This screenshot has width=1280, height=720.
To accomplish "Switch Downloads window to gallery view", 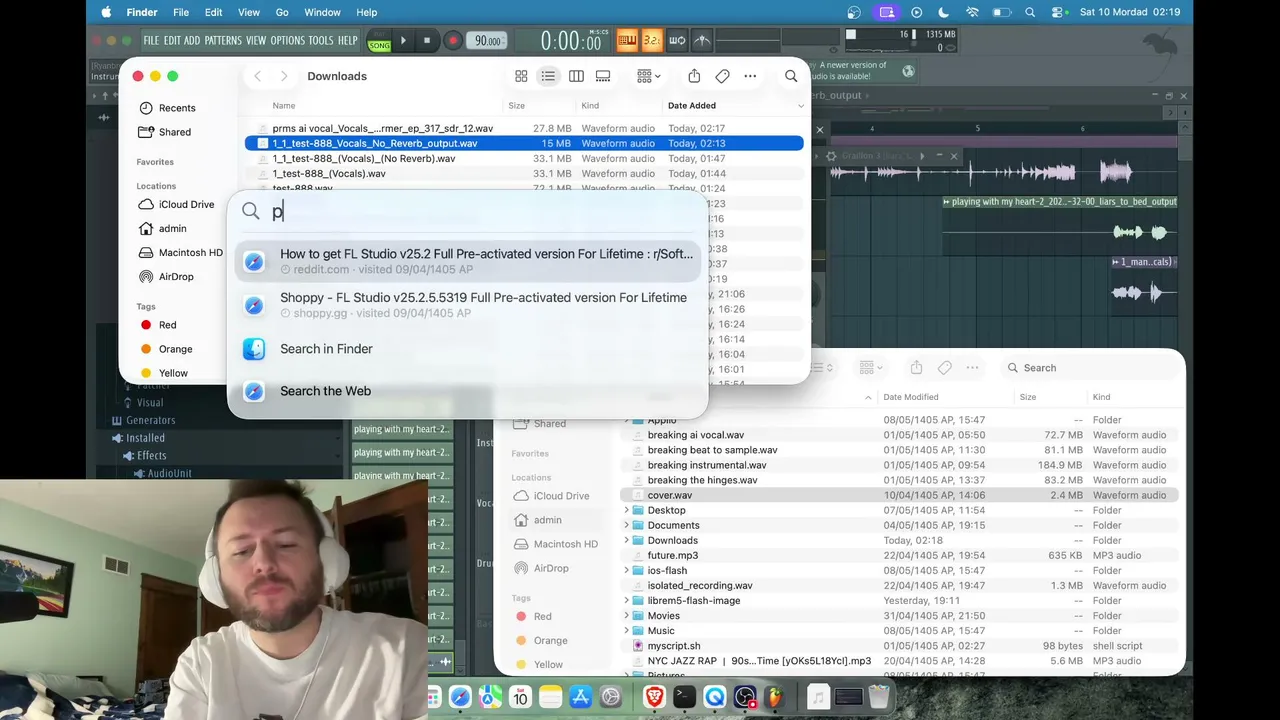I will pyautogui.click(x=603, y=76).
